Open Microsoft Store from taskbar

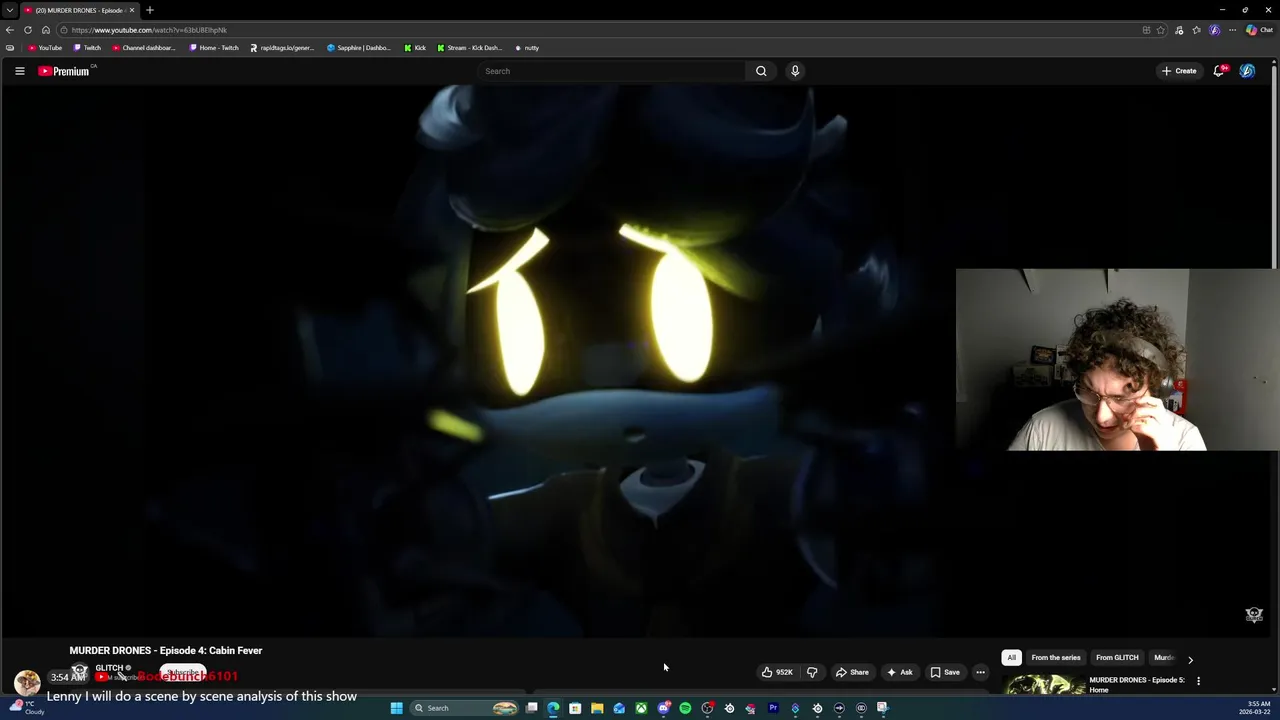click(575, 708)
